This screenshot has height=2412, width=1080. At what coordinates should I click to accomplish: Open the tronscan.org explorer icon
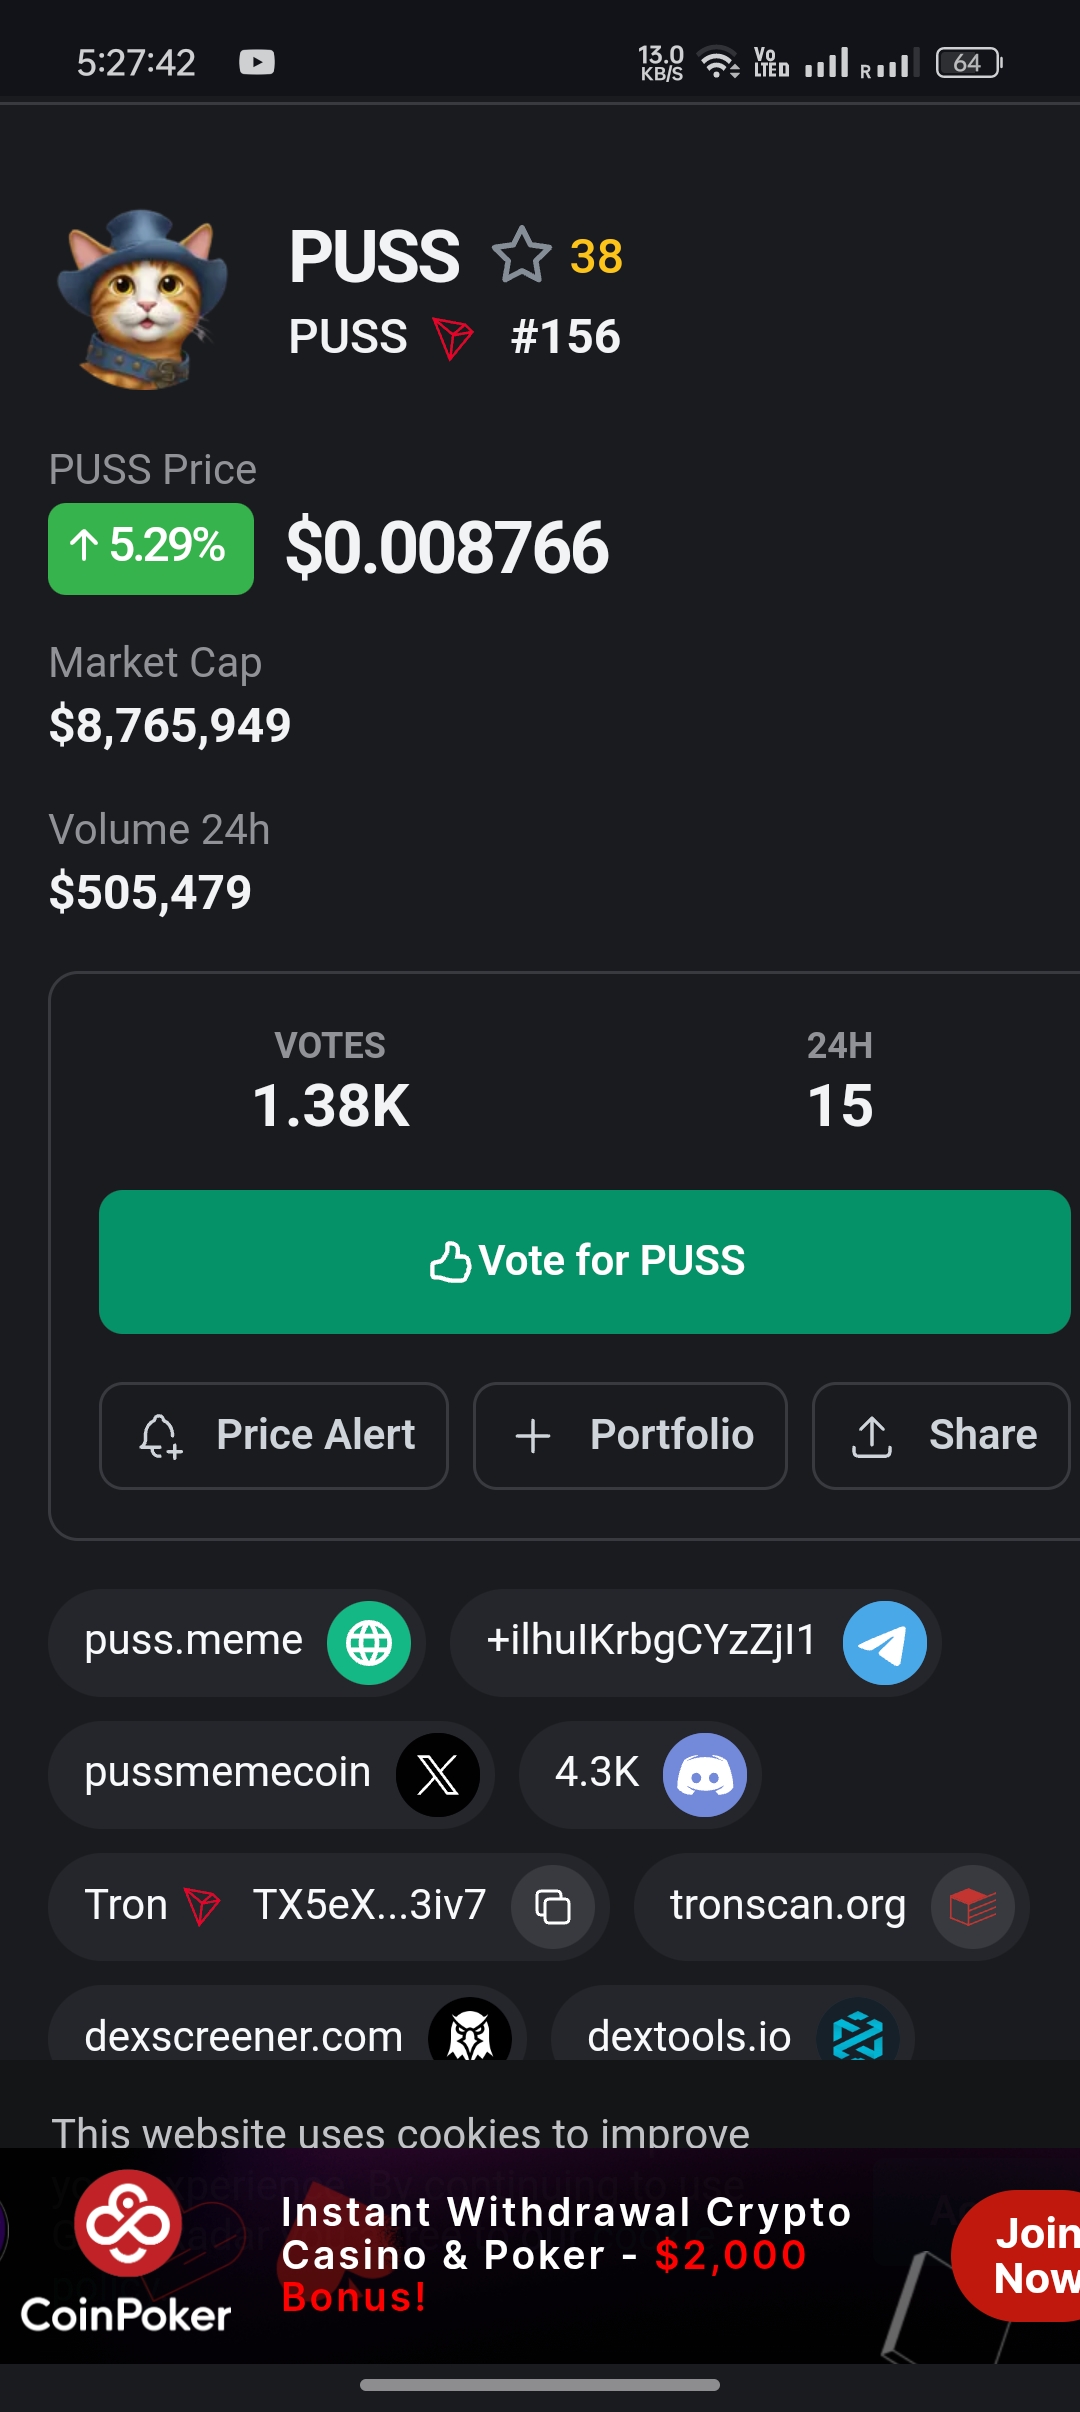972,1907
